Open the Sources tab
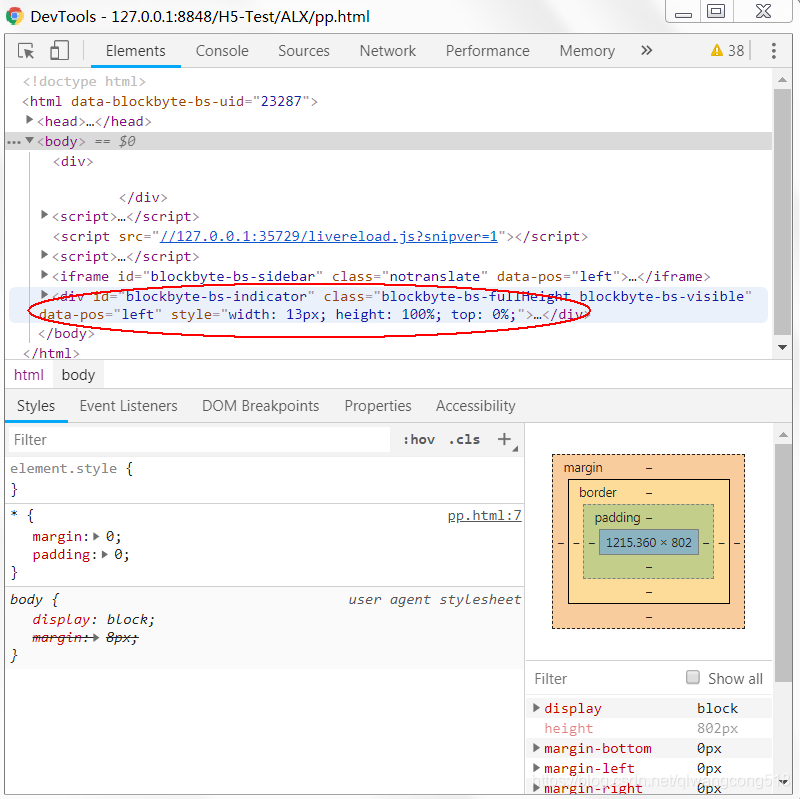800x799 pixels. click(x=304, y=51)
